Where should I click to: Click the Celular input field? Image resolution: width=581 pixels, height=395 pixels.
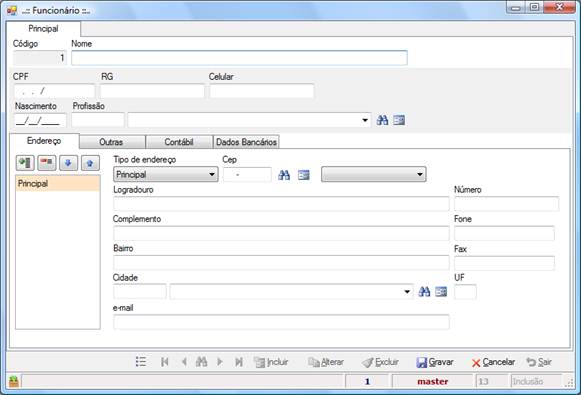point(262,91)
